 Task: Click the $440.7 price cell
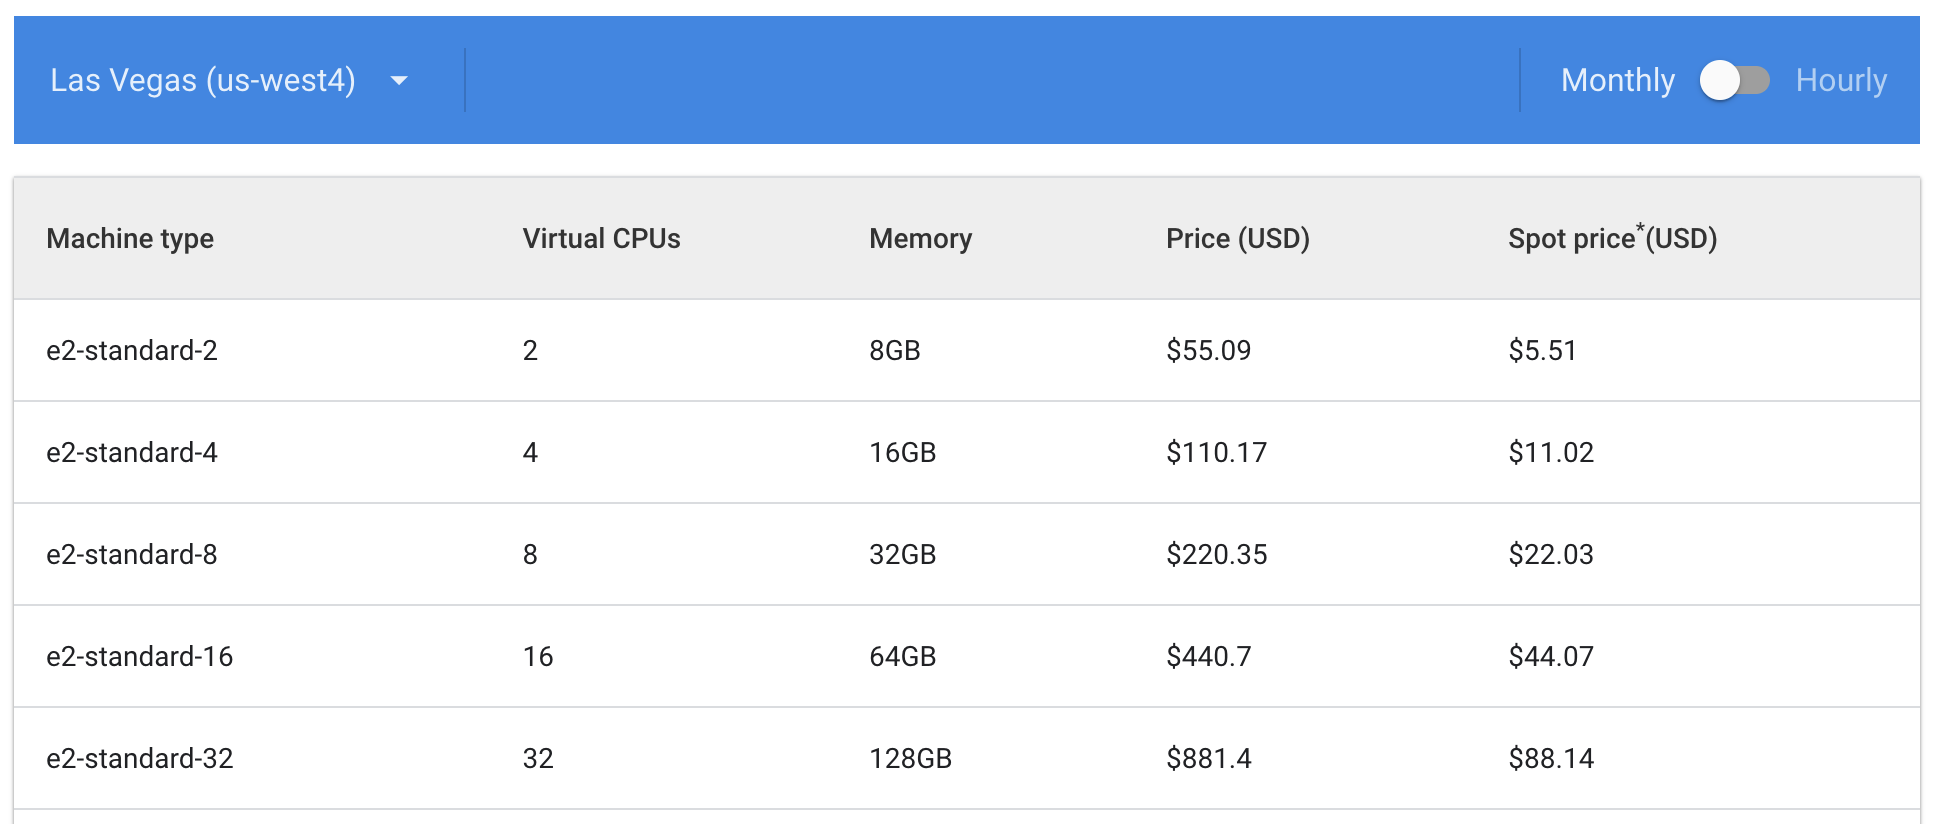(x=1208, y=657)
